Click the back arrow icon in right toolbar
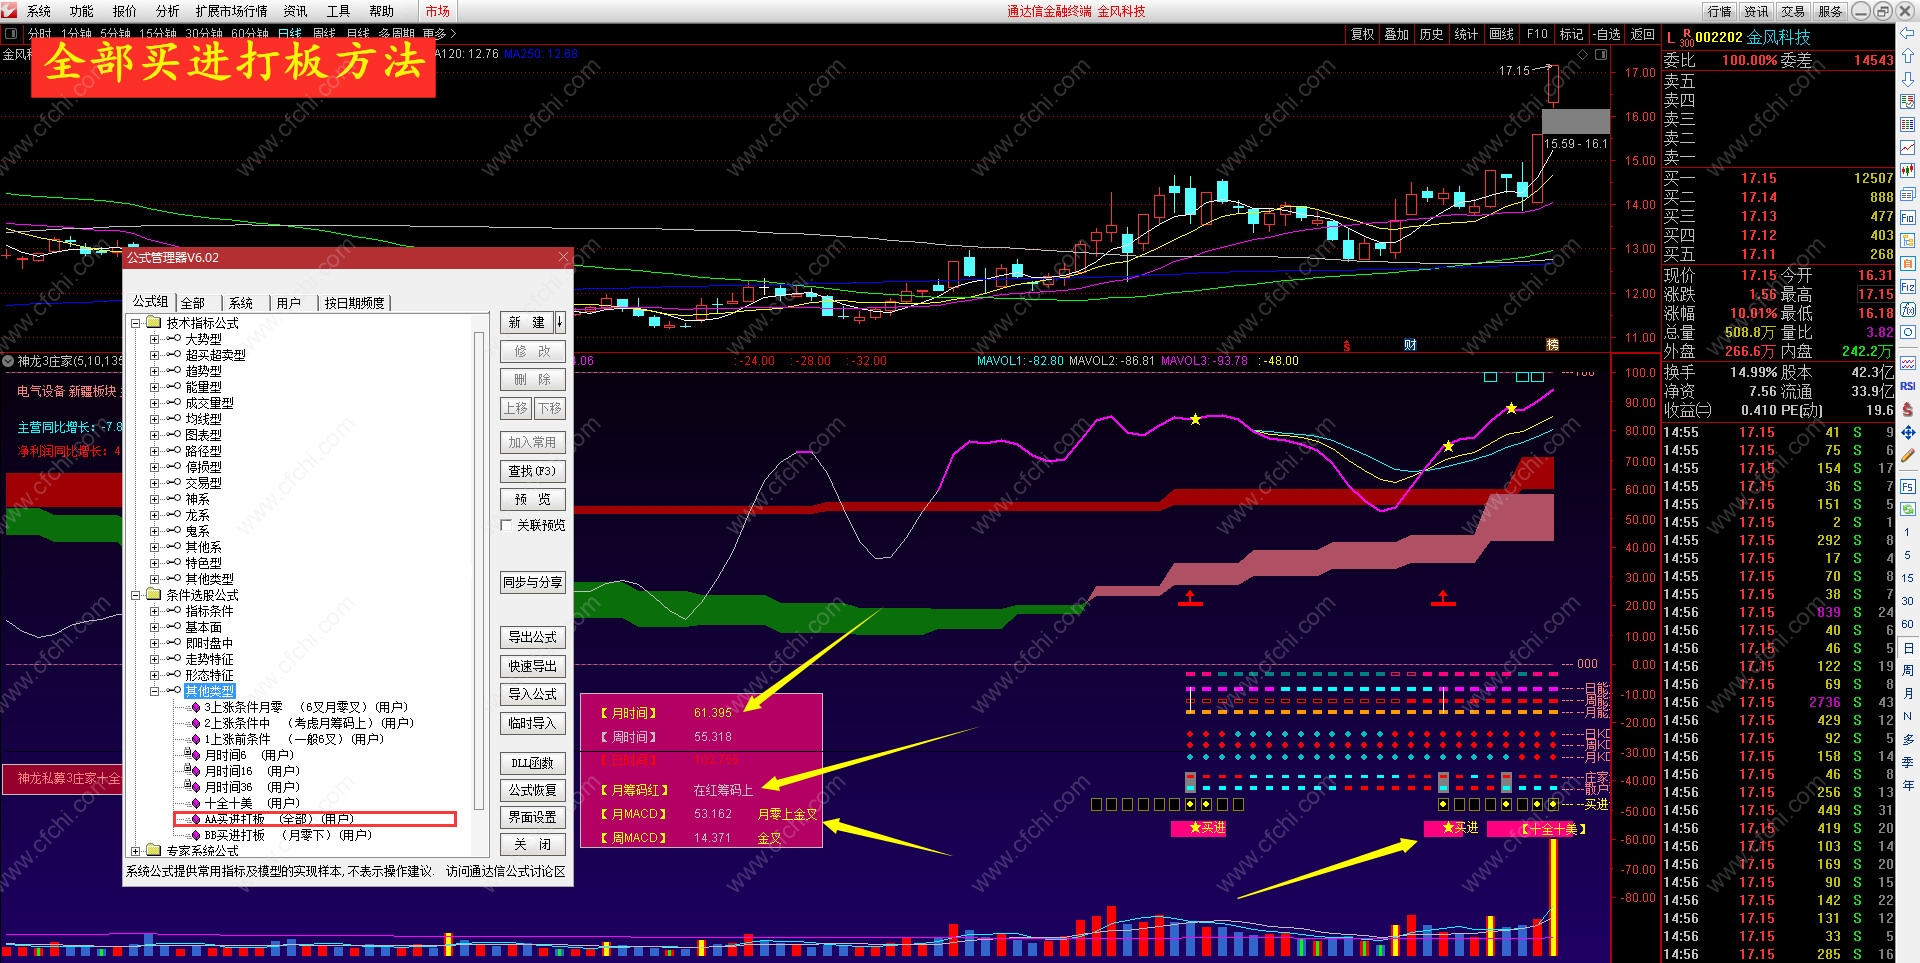The image size is (1920, 963). [x=1907, y=34]
